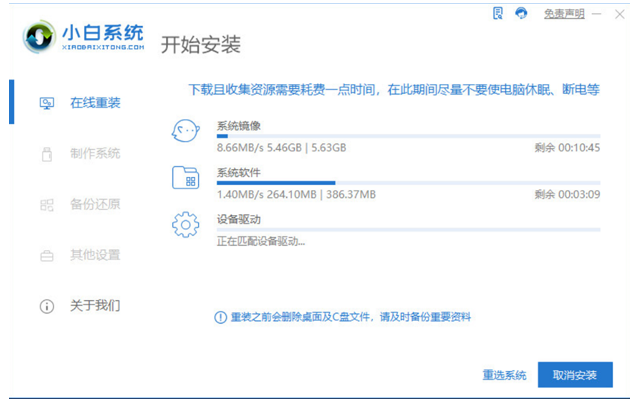
Task: Click the 设备驱动 gear icon
Action: click(x=185, y=224)
